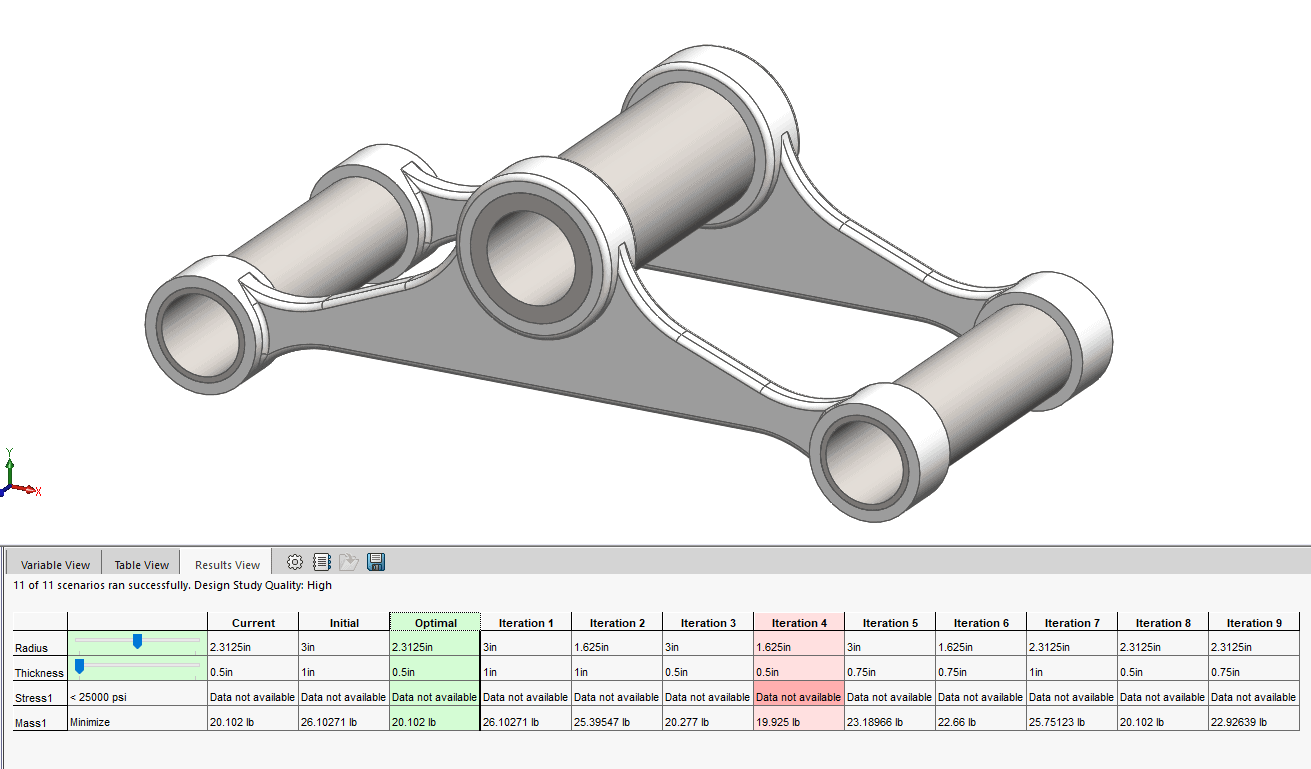Select the Optimal column header

(x=435, y=623)
